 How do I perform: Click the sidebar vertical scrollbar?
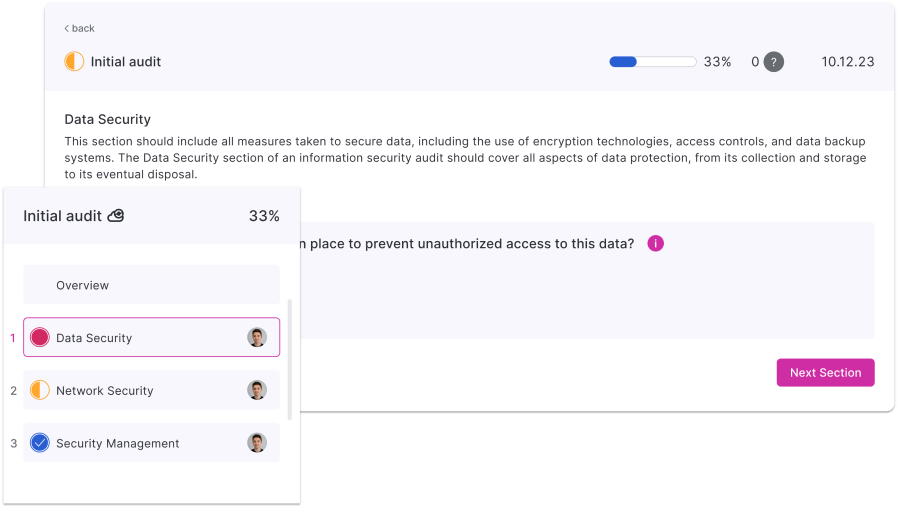tap(290, 360)
